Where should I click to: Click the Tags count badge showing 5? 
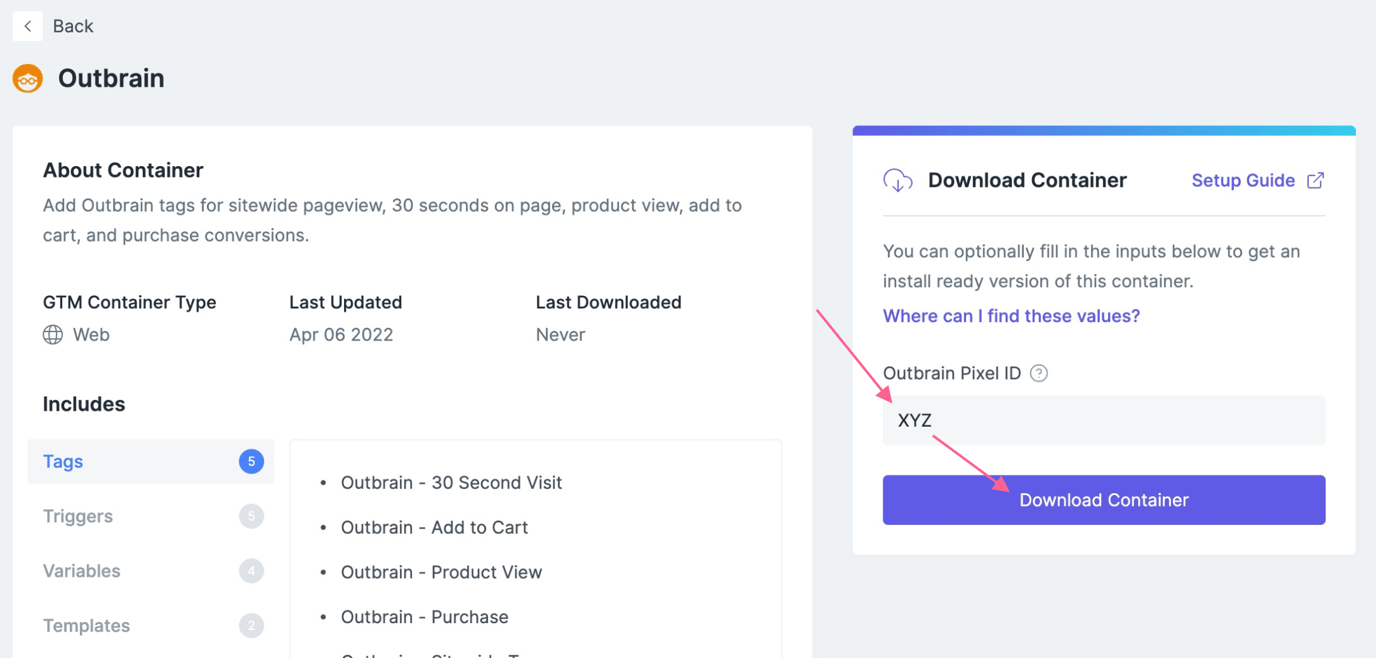251,461
